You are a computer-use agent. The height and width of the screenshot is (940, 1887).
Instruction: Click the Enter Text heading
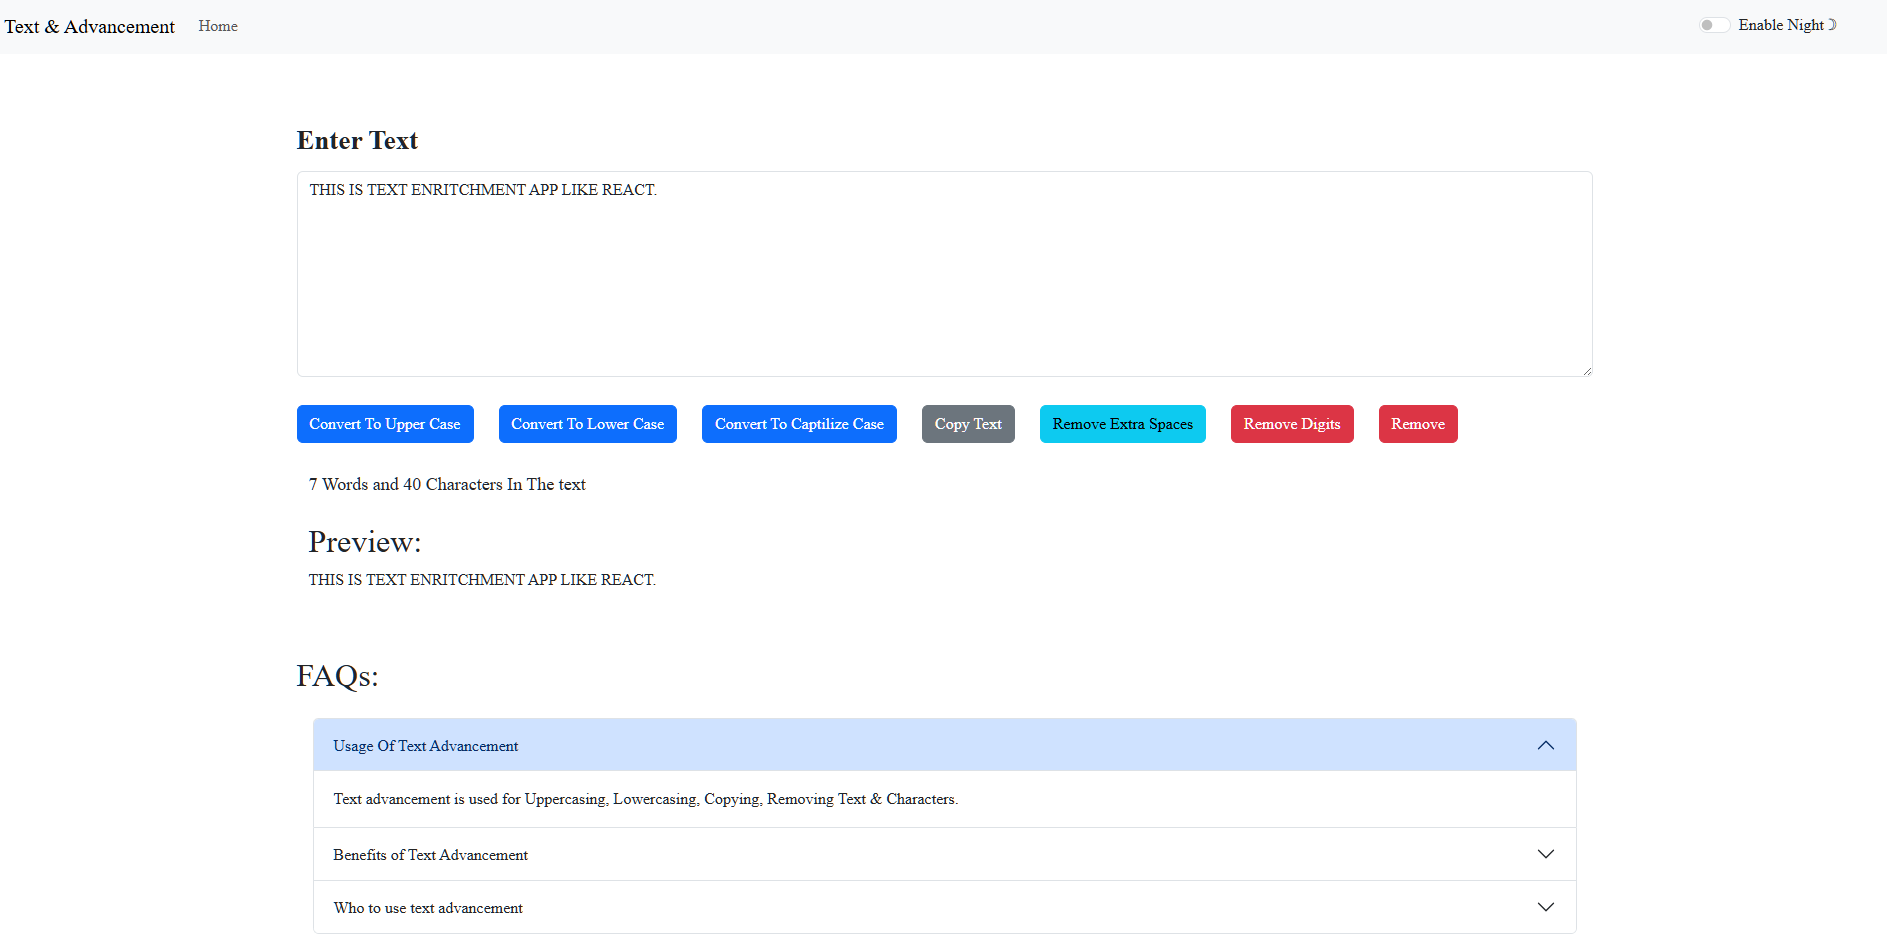pyautogui.click(x=357, y=141)
